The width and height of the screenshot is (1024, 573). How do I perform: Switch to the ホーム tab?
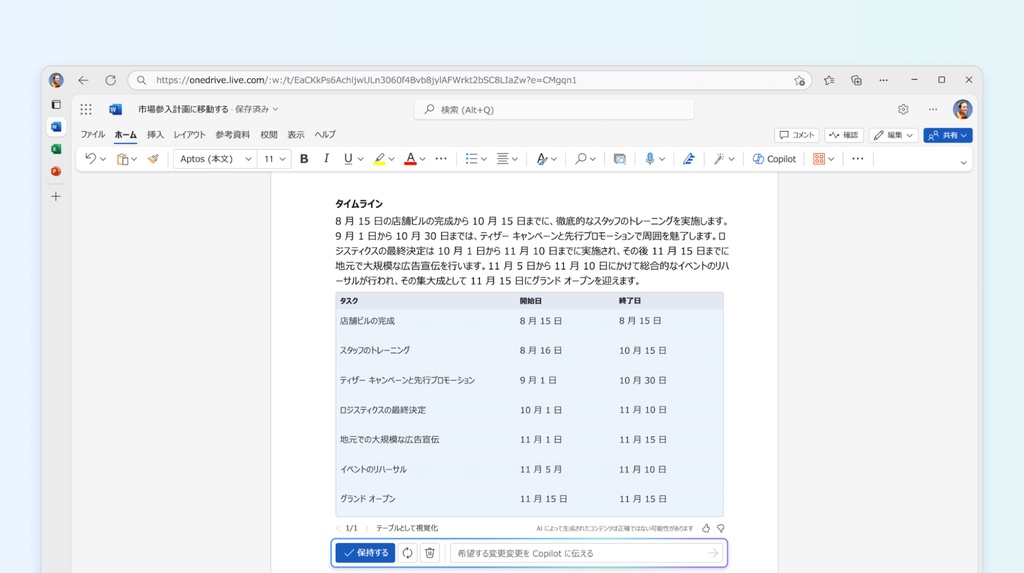pyautogui.click(x=125, y=135)
